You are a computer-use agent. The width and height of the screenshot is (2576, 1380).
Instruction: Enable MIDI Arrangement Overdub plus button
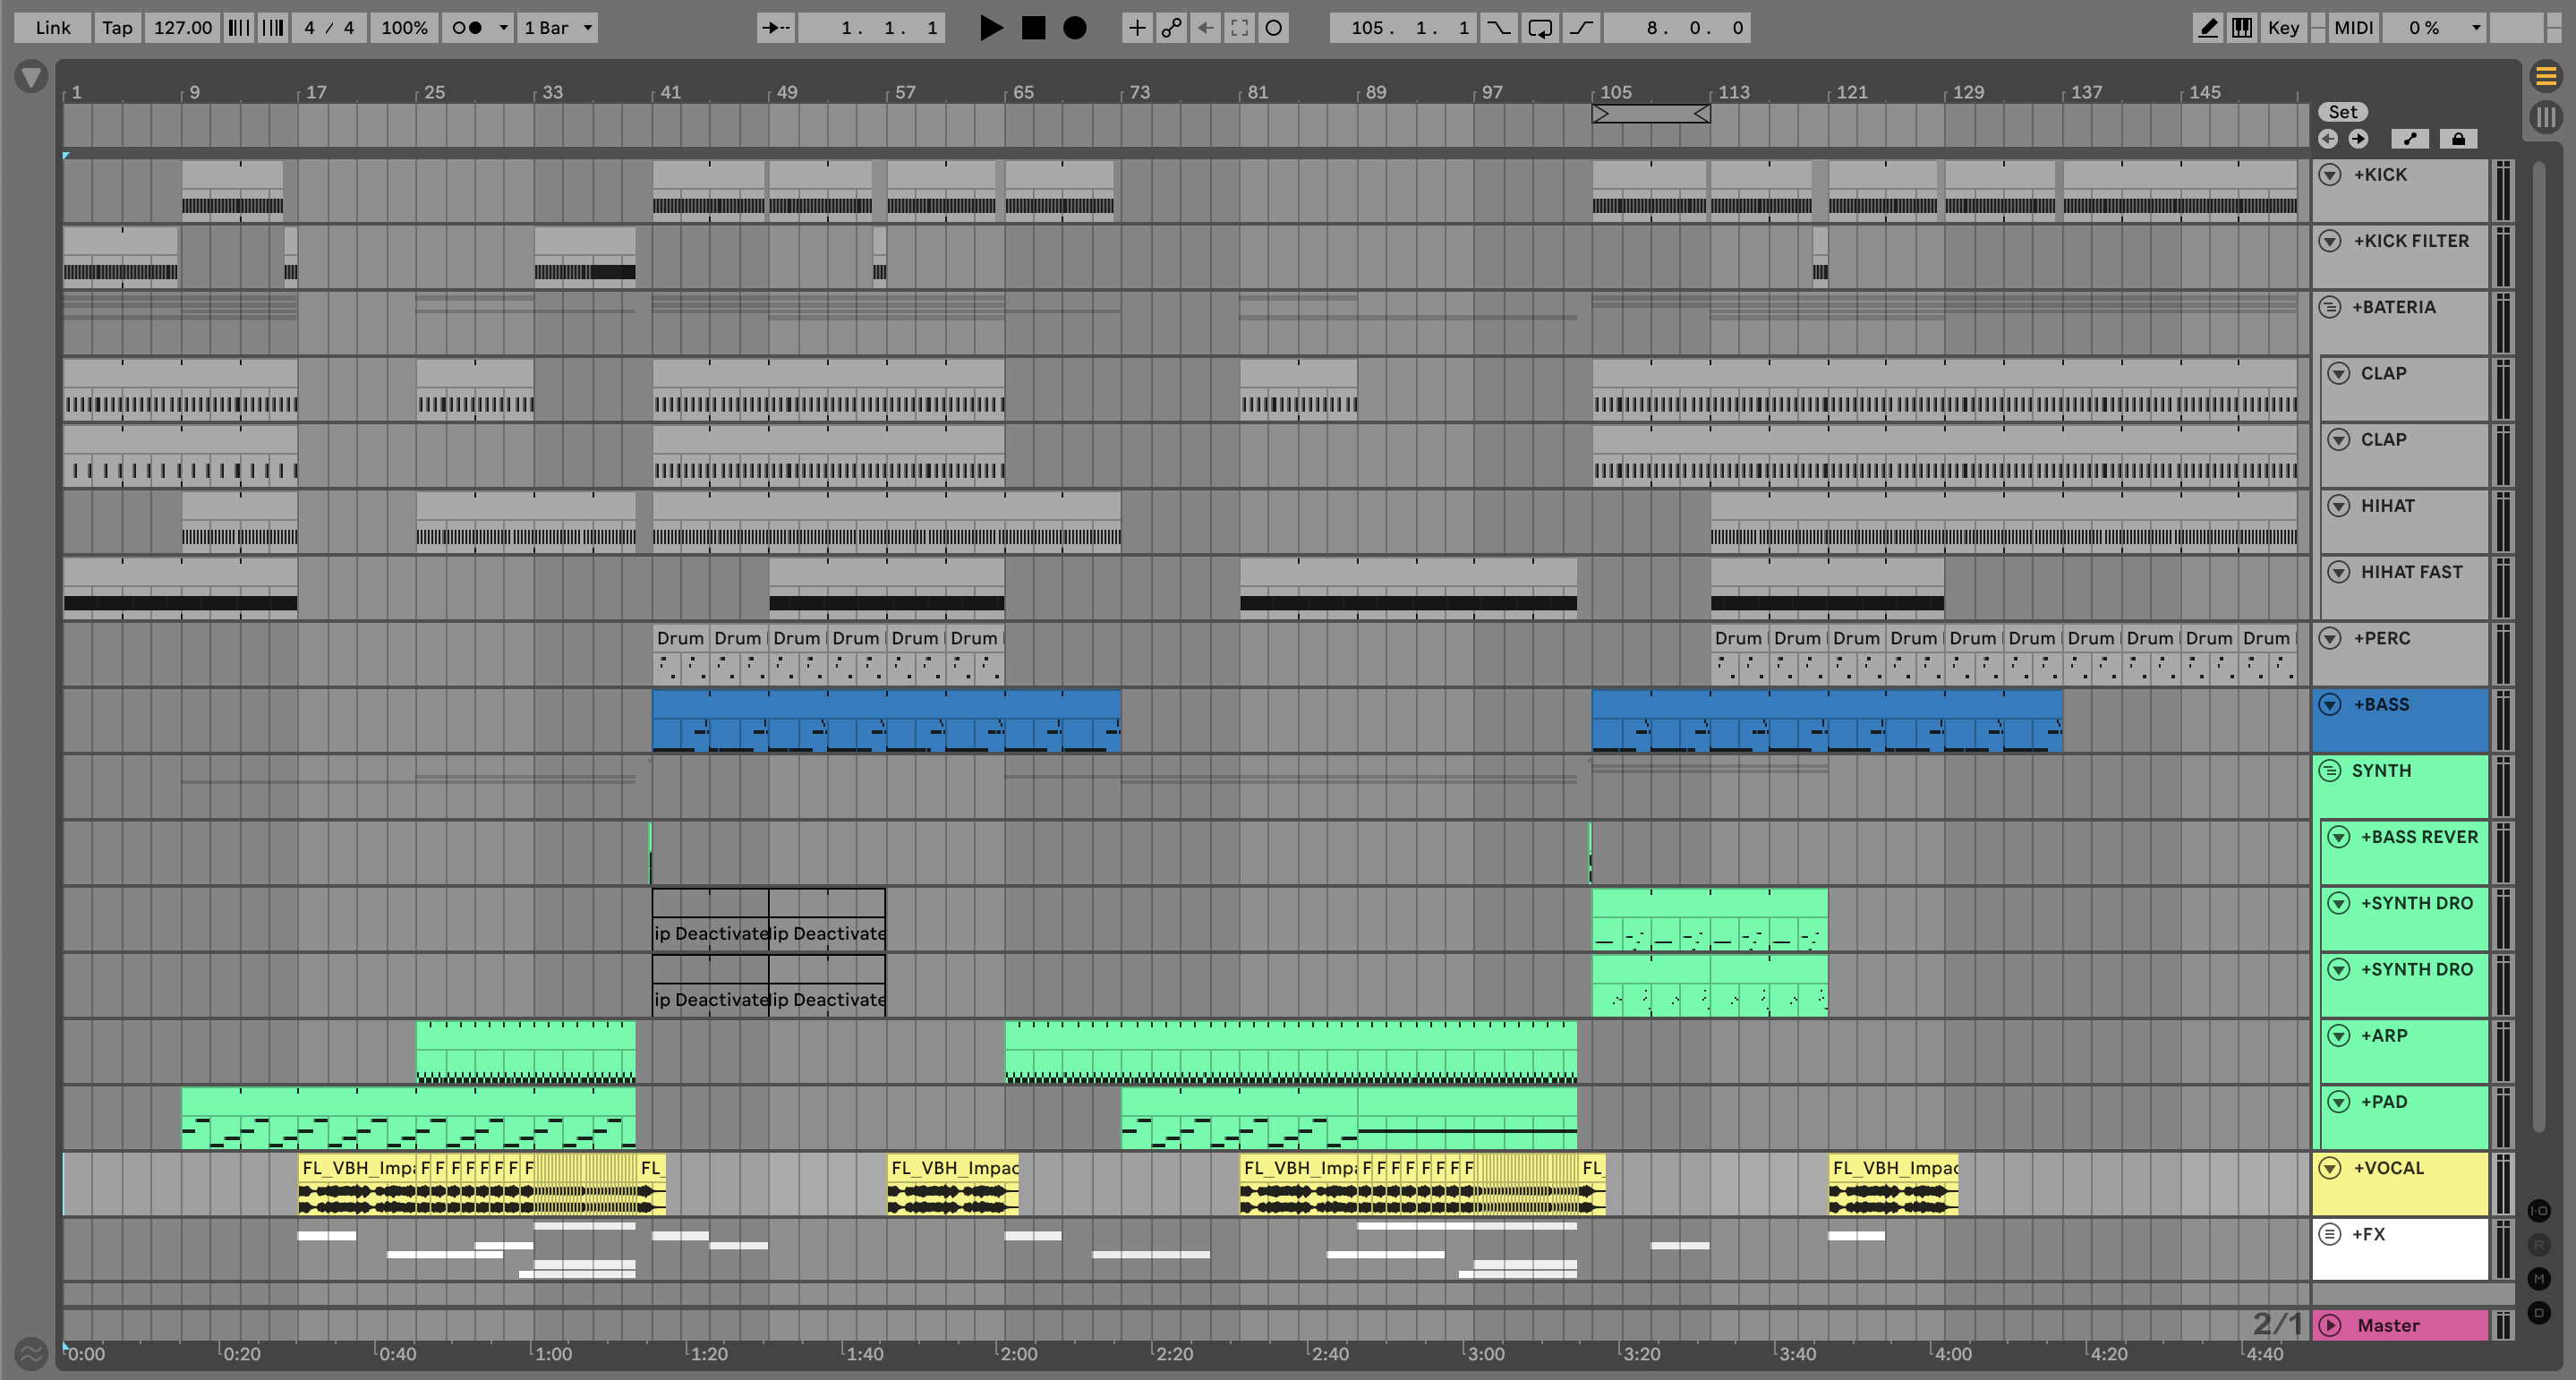tap(1137, 28)
